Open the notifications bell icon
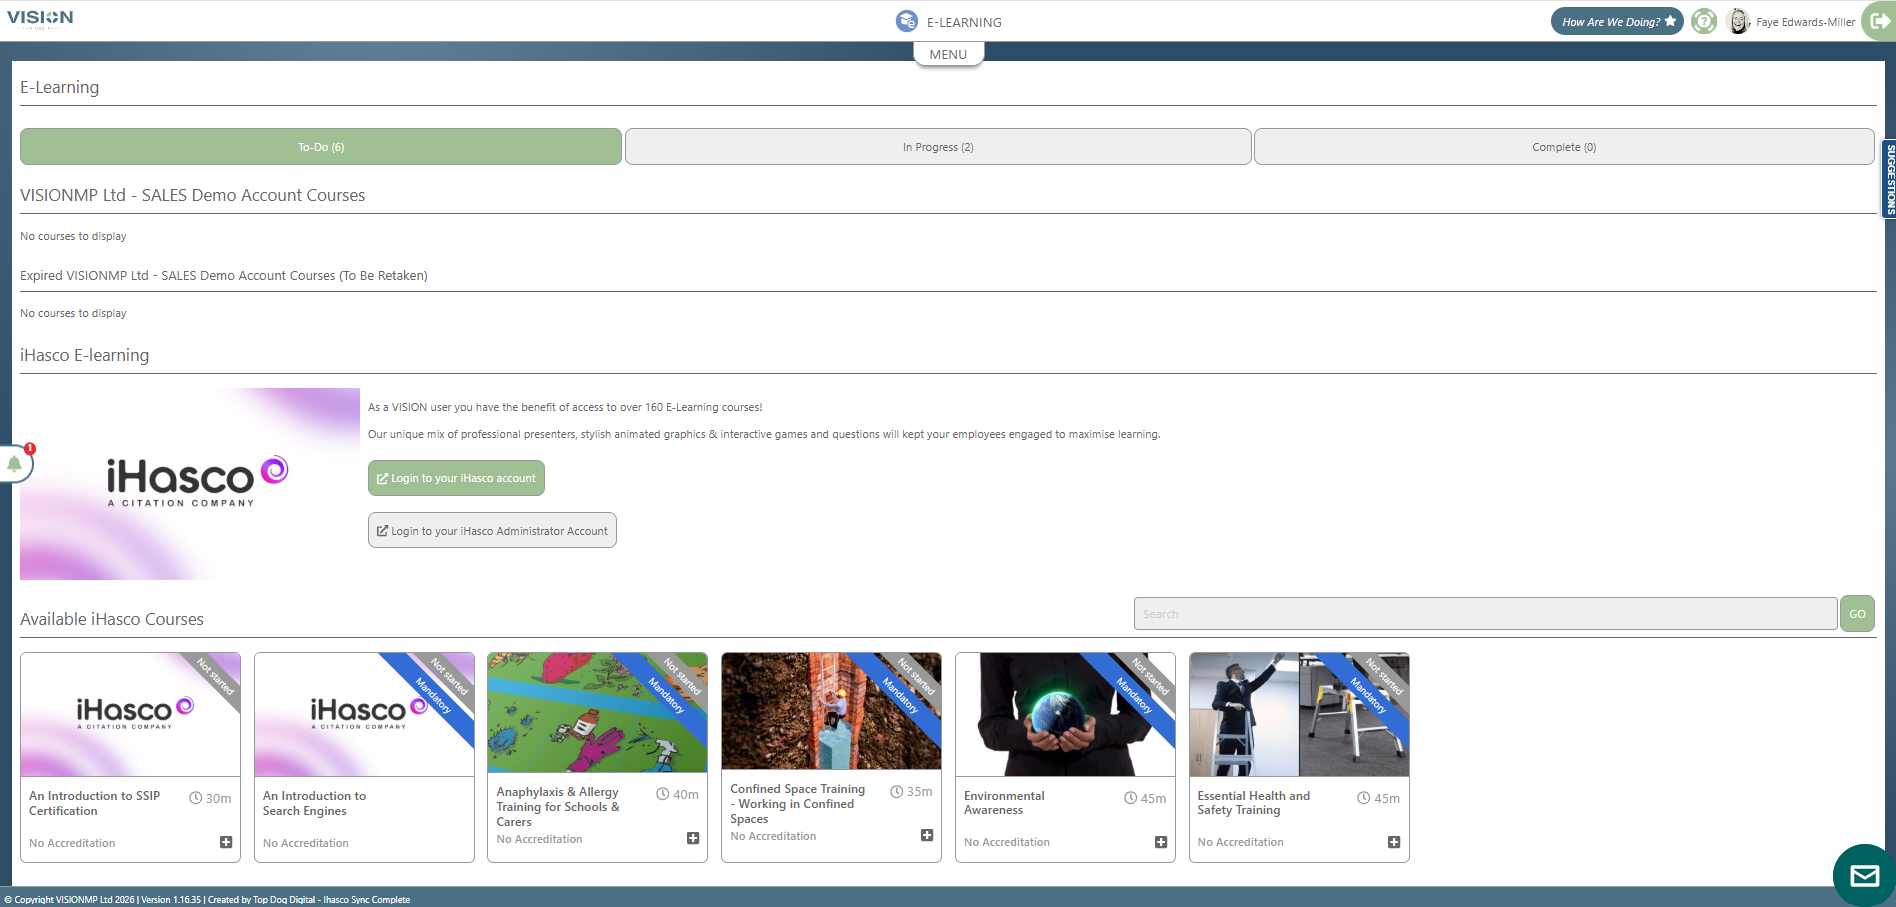Screen dimensions: 1896x907 [x=15, y=464]
